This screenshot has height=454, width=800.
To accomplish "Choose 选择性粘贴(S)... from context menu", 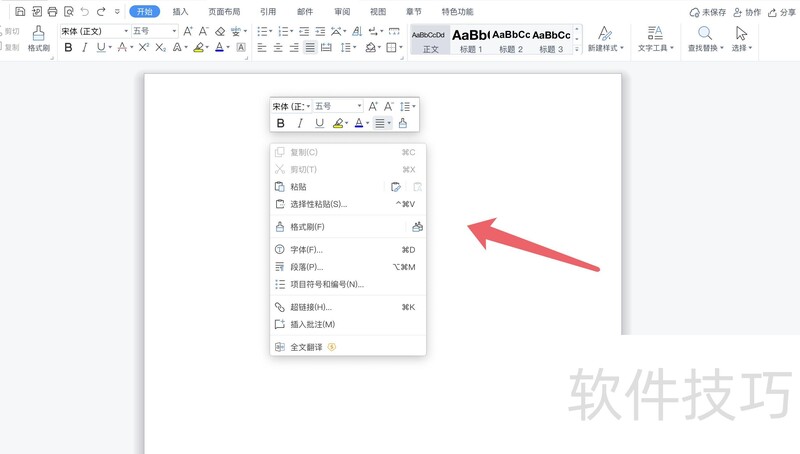I will click(348, 204).
